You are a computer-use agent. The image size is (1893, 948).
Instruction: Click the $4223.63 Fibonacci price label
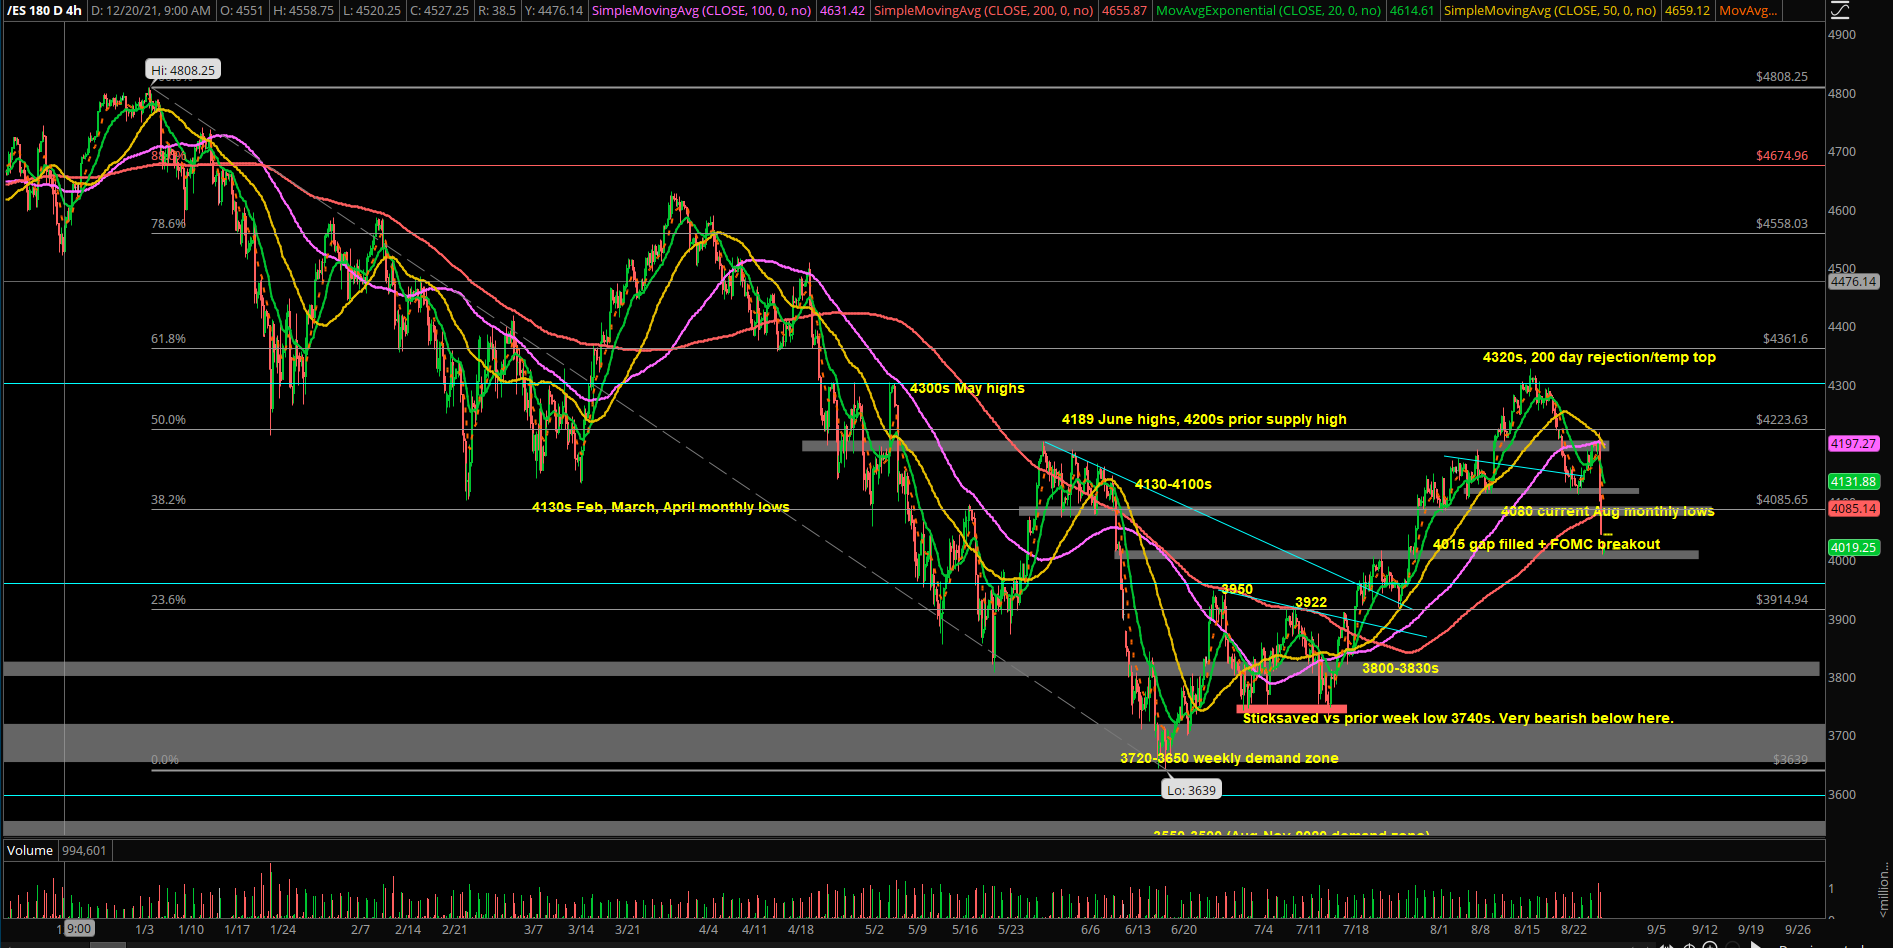[1782, 420]
